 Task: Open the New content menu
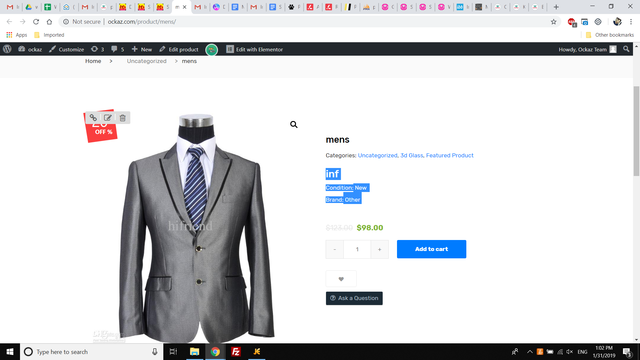click(x=142, y=49)
